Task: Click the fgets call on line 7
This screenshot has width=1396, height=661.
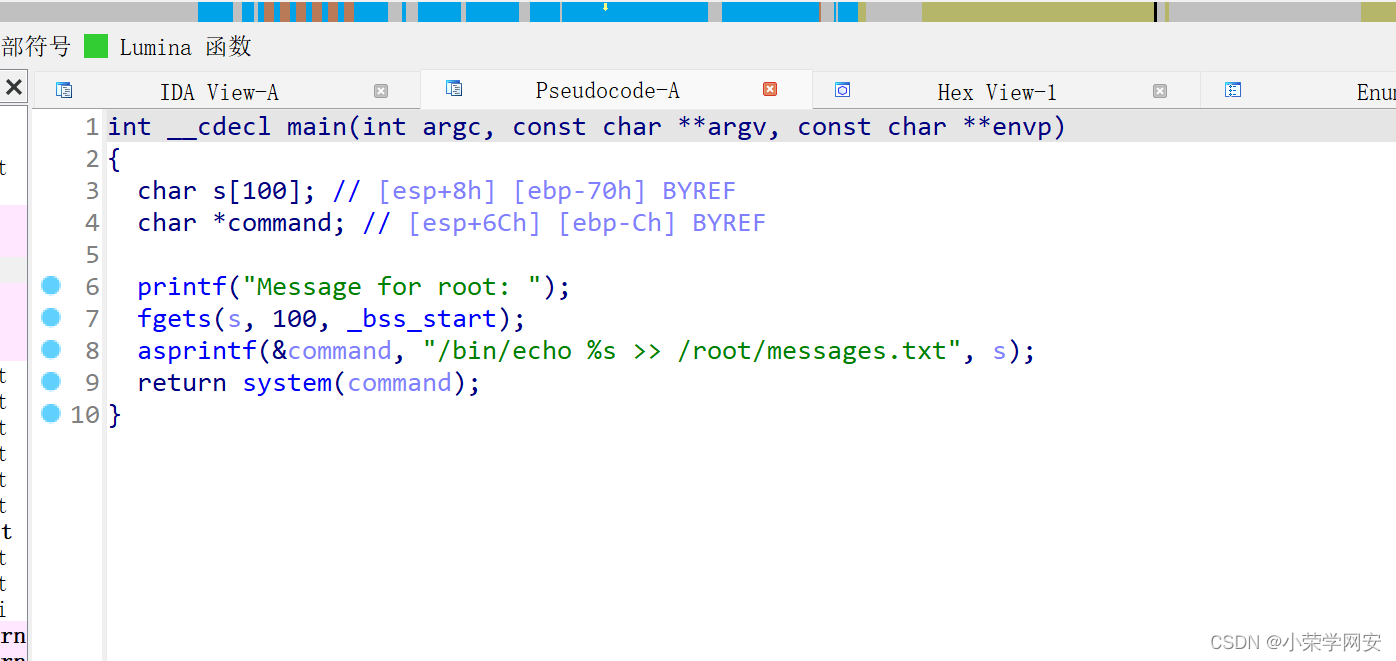Action: 176,319
